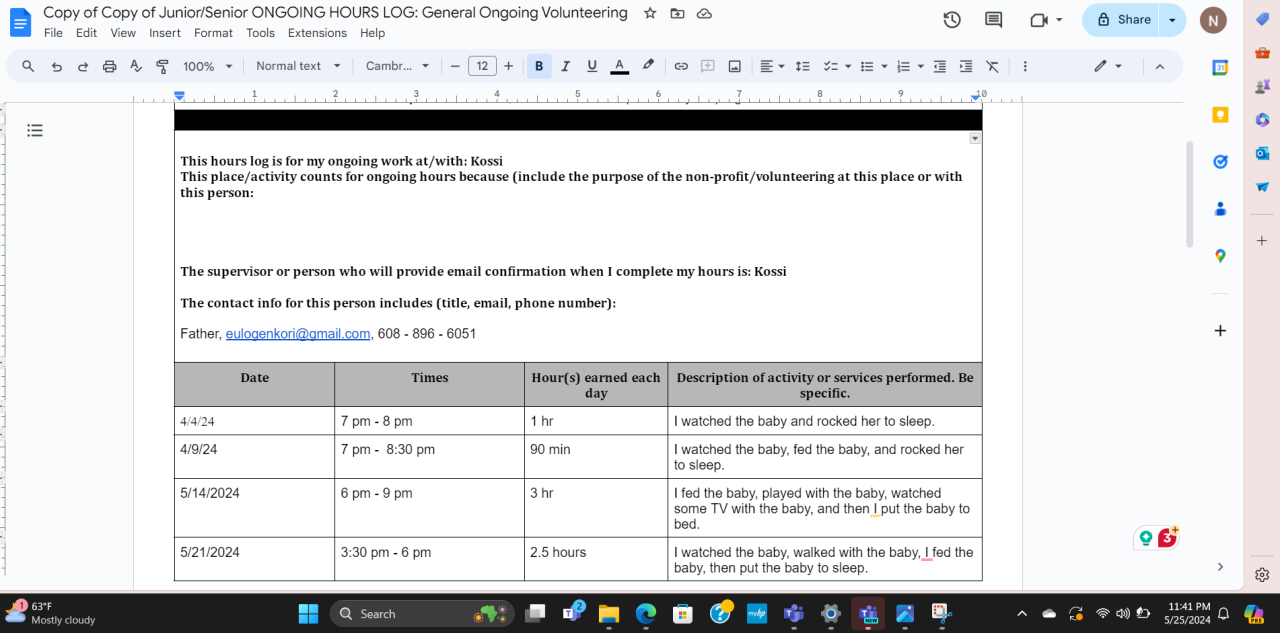The height and width of the screenshot is (633, 1280).
Task: Open the table options arrow at the top right
Action: 975,138
